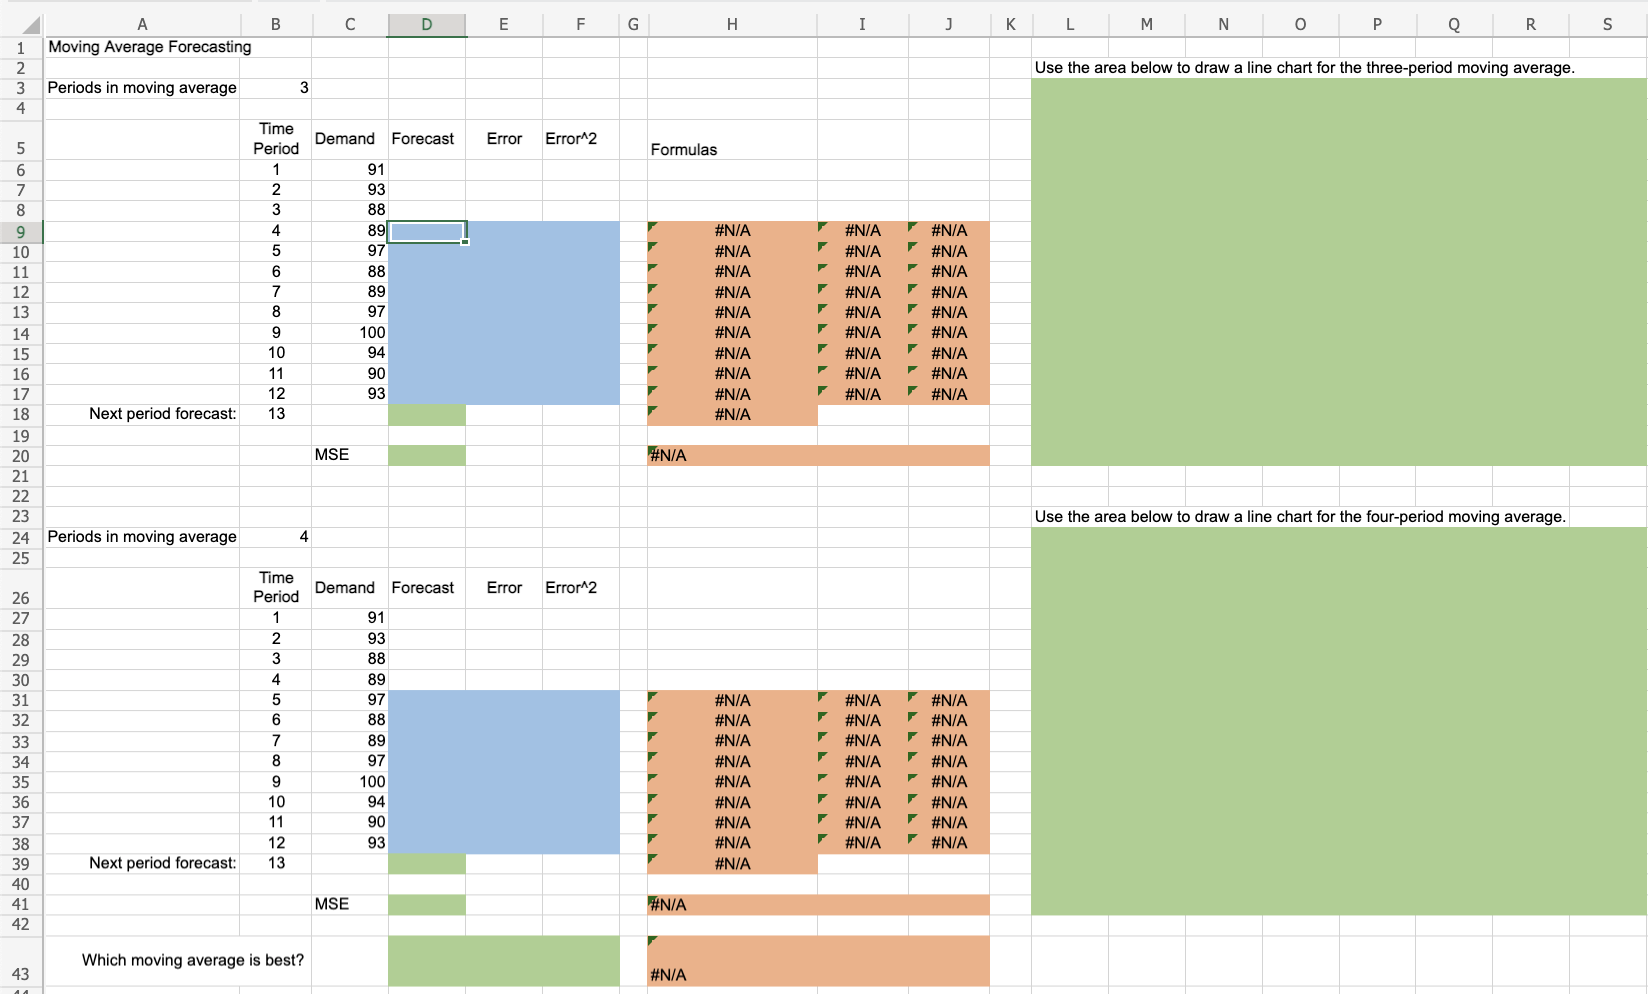1648x994 pixels.
Task: Select the cell containing 'Moving Average Forecasting' title
Action: 142,47
